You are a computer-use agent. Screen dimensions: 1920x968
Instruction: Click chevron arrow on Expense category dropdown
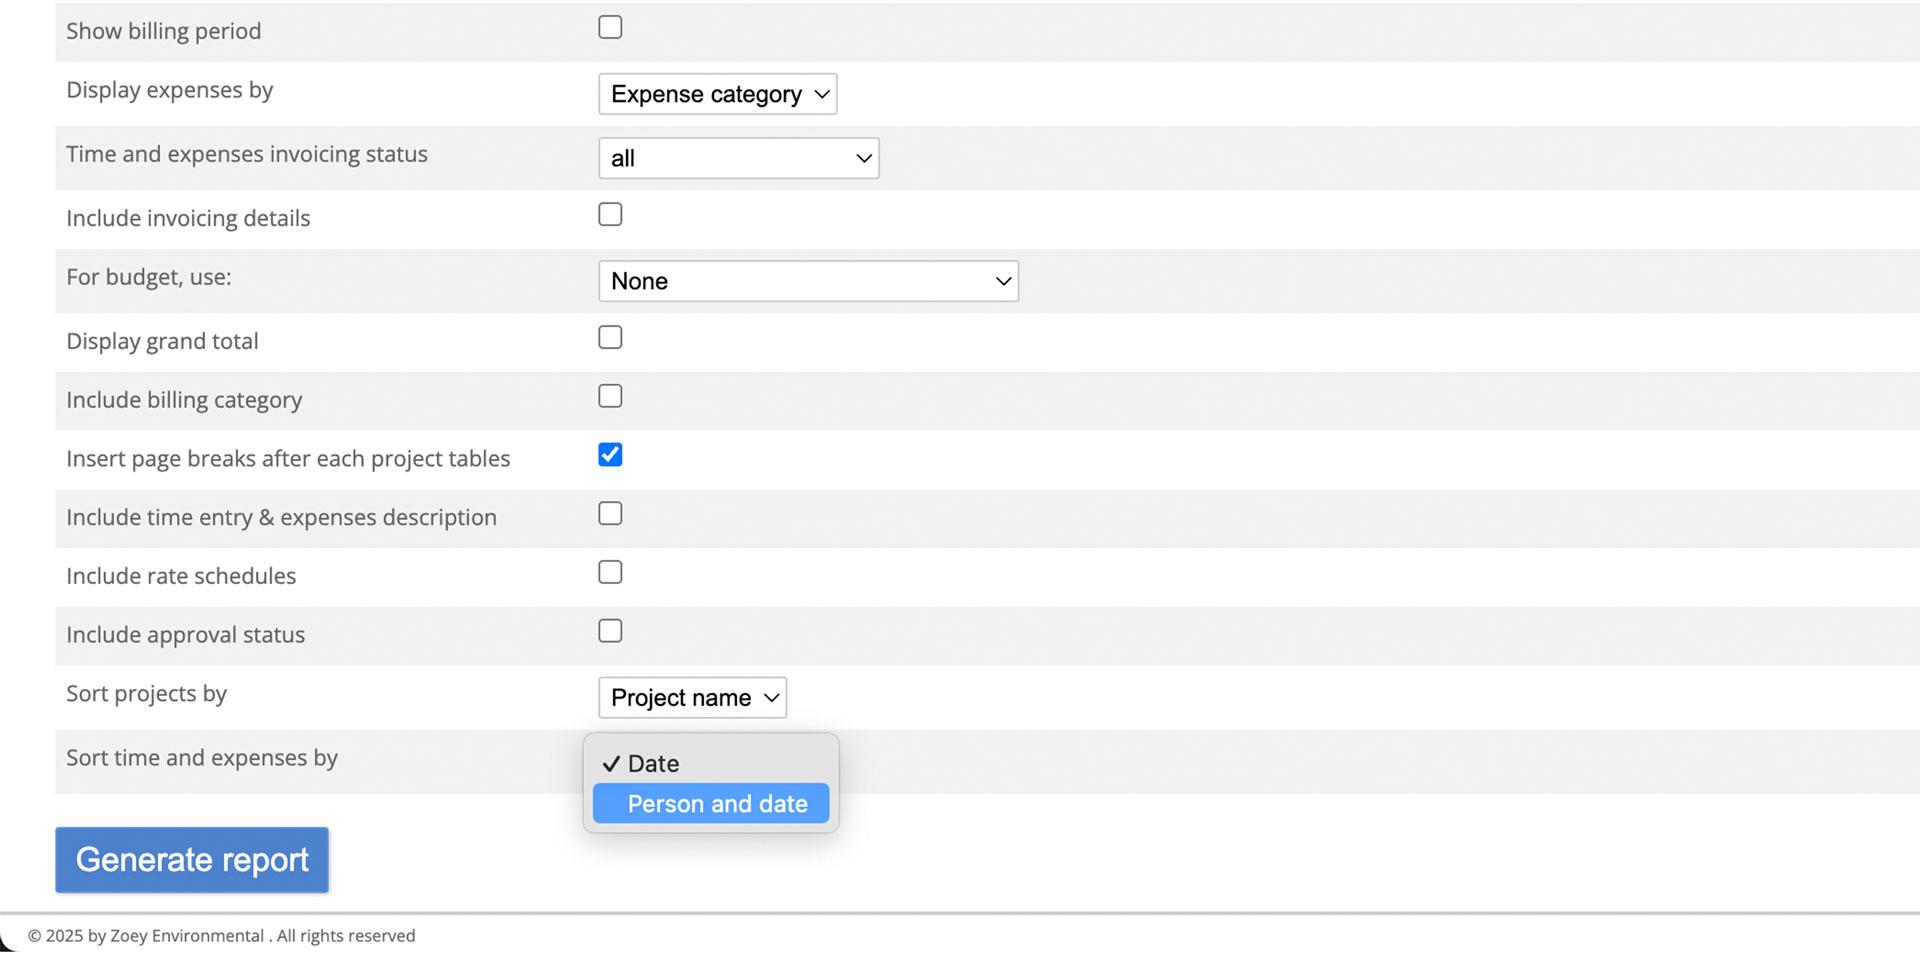pyautogui.click(x=822, y=94)
